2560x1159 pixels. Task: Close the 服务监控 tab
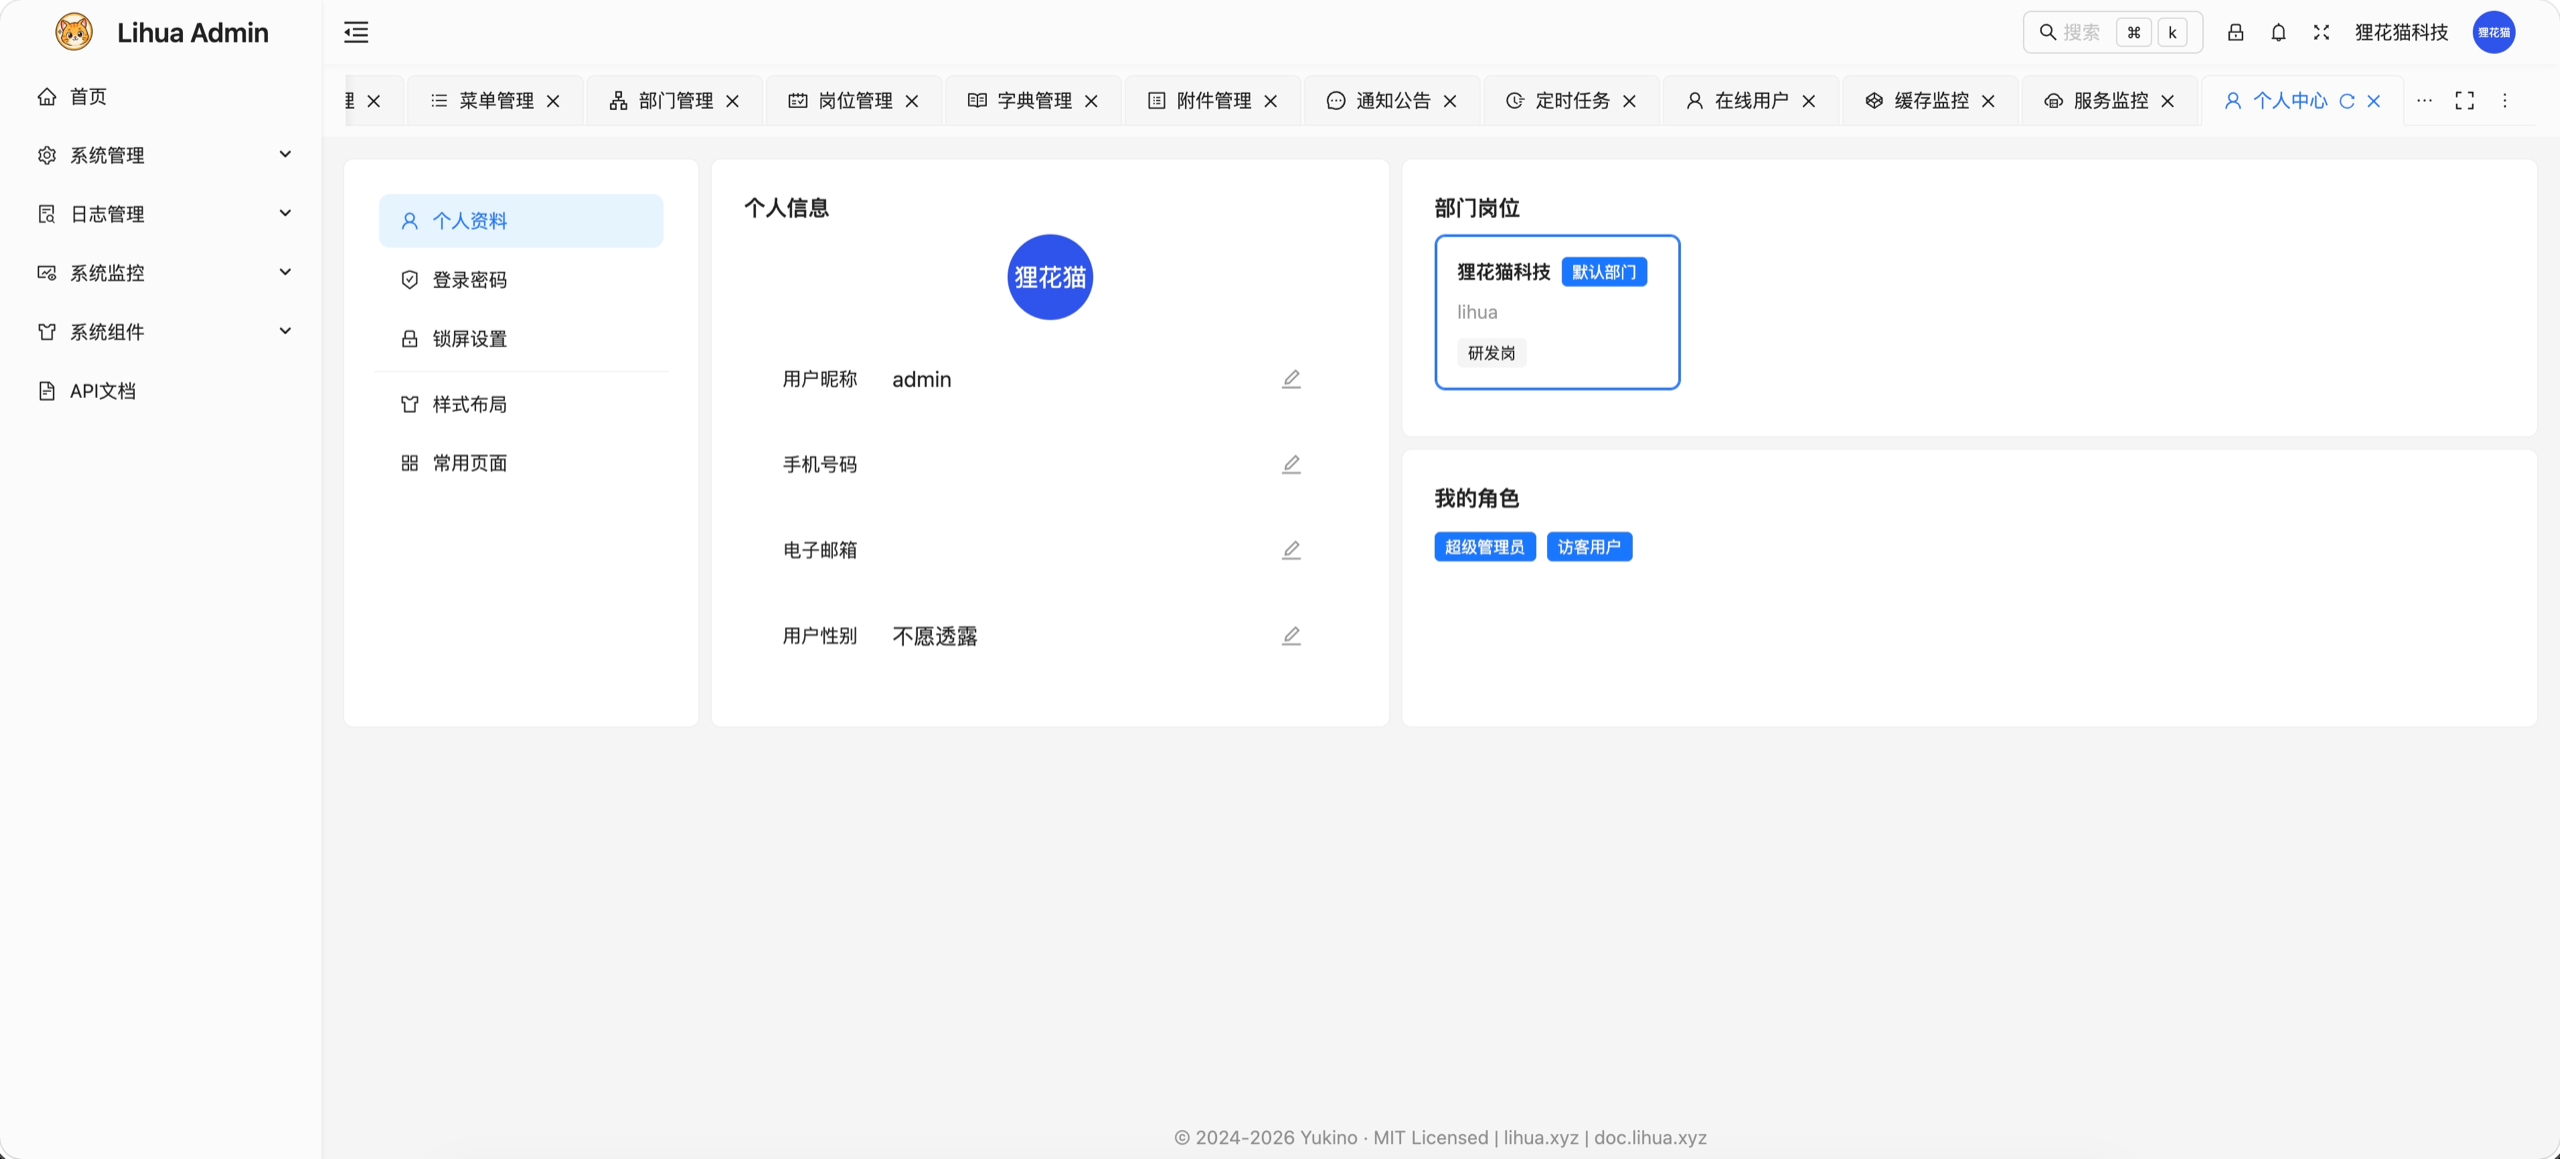tap(2167, 101)
